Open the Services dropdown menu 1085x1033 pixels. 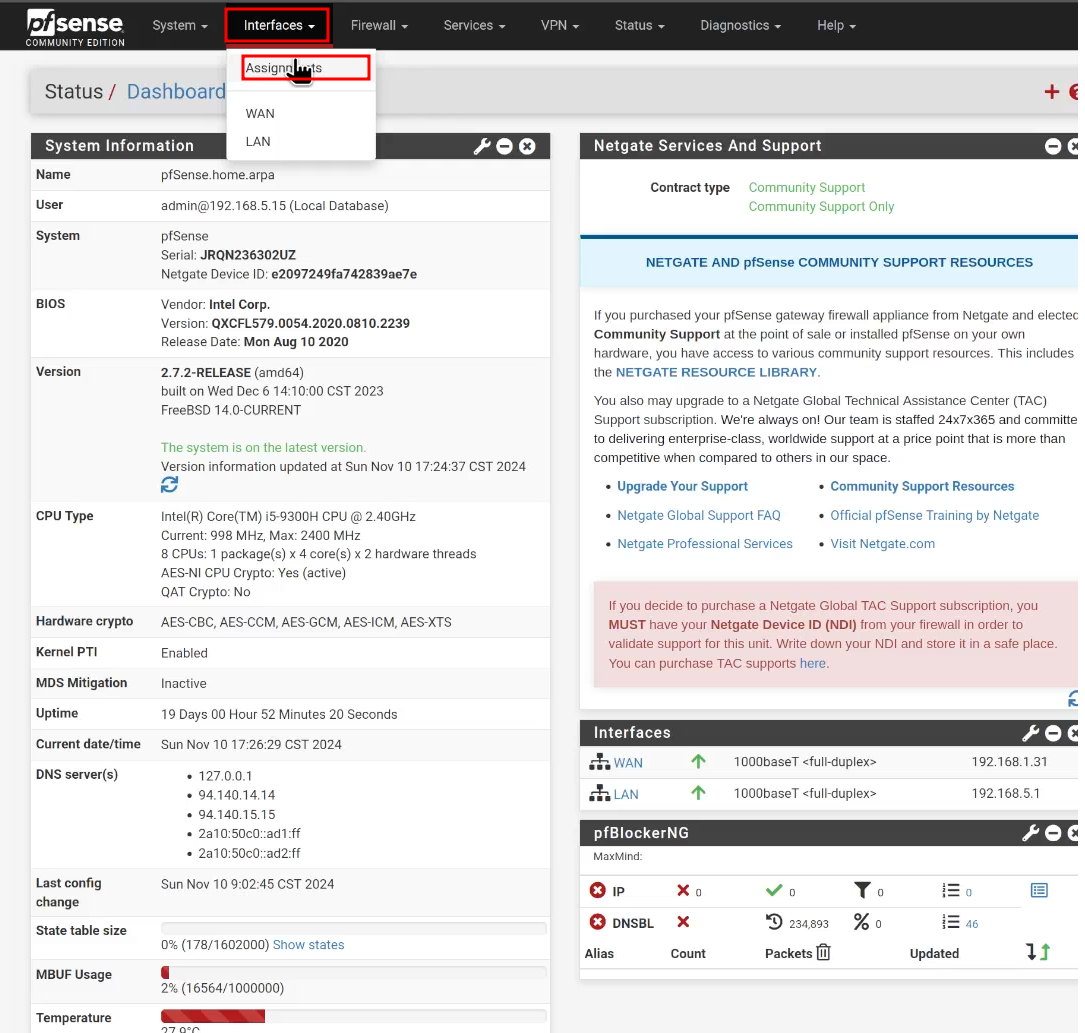[474, 26]
